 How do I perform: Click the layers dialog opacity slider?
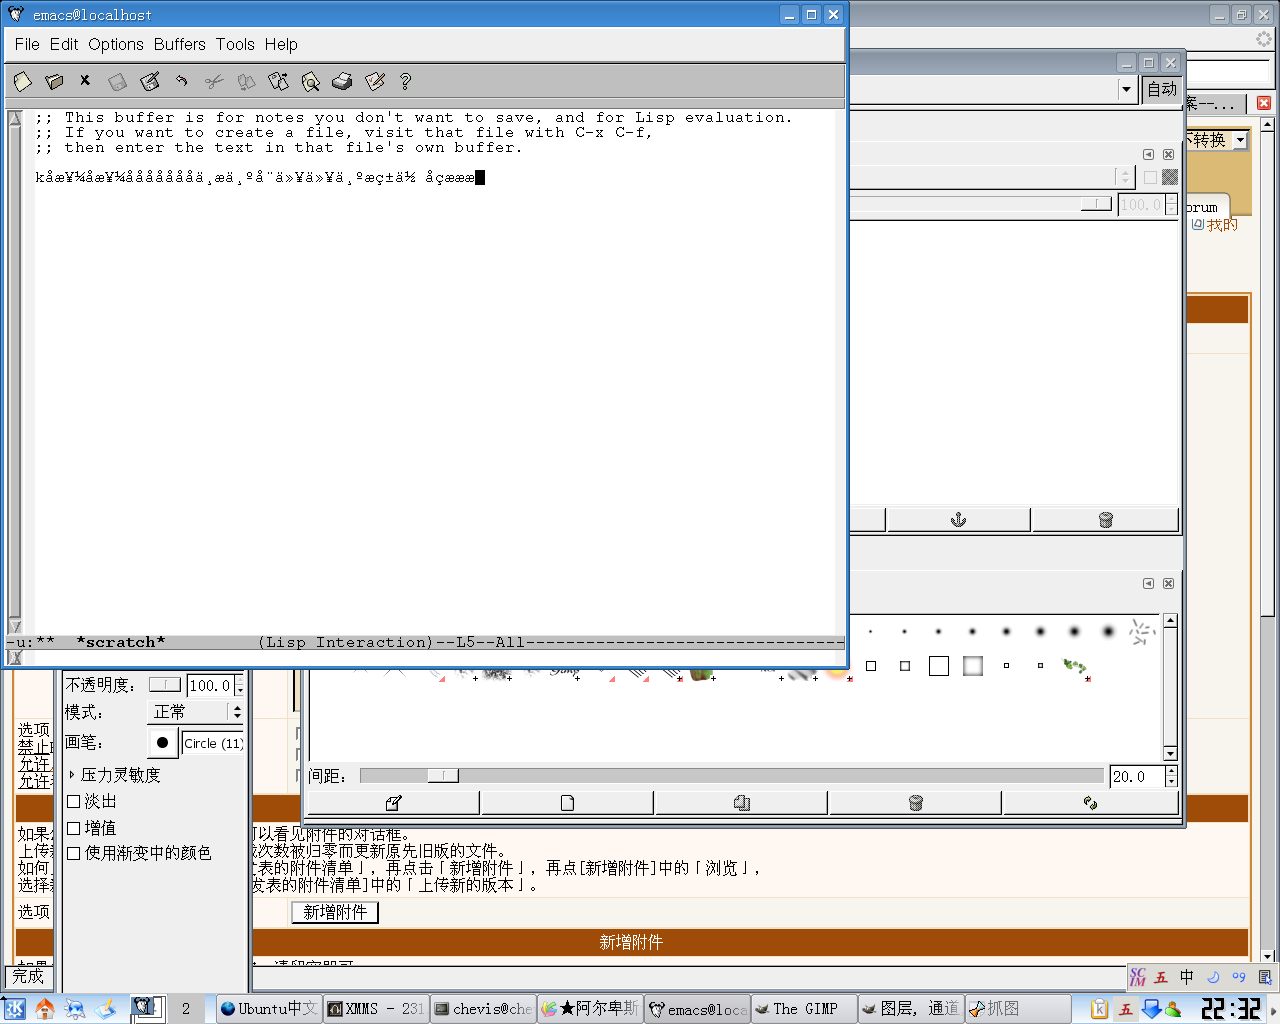[x=1097, y=204]
